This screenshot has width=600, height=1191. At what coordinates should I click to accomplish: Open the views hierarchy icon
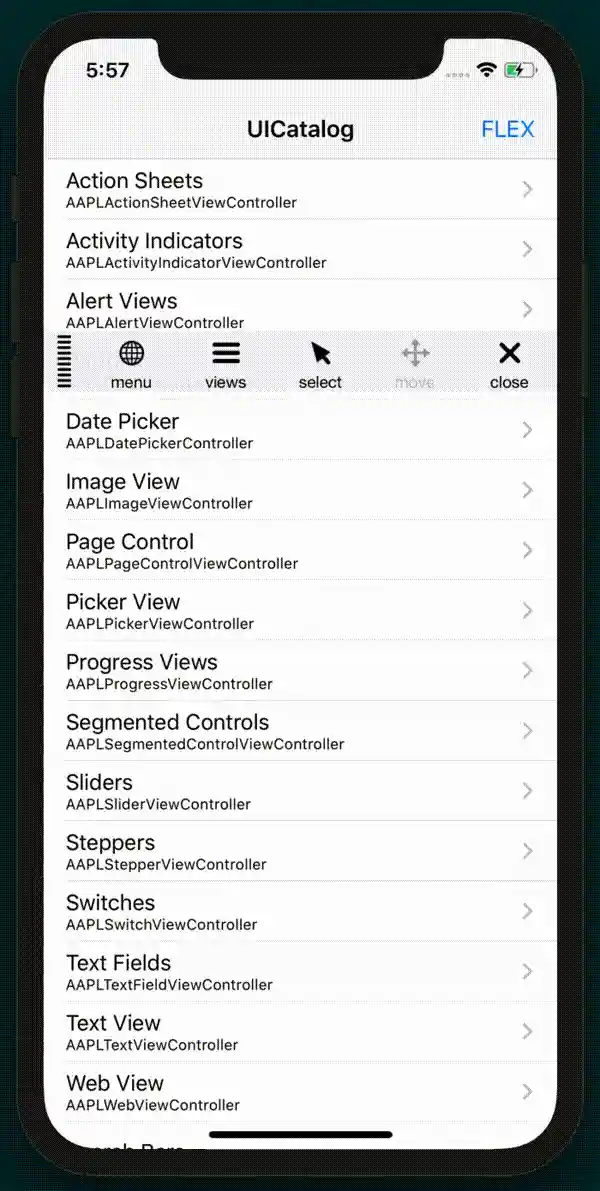(x=226, y=353)
